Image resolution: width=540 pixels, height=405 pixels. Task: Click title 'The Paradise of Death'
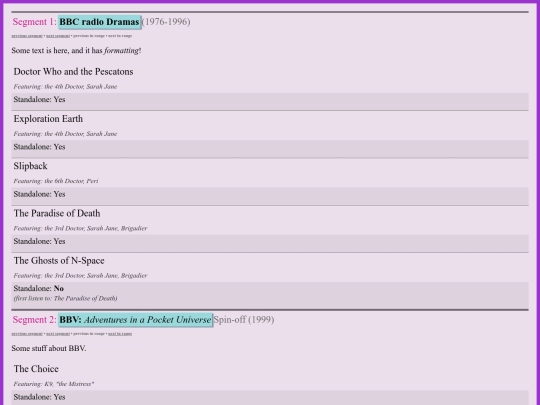click(57, 213)
